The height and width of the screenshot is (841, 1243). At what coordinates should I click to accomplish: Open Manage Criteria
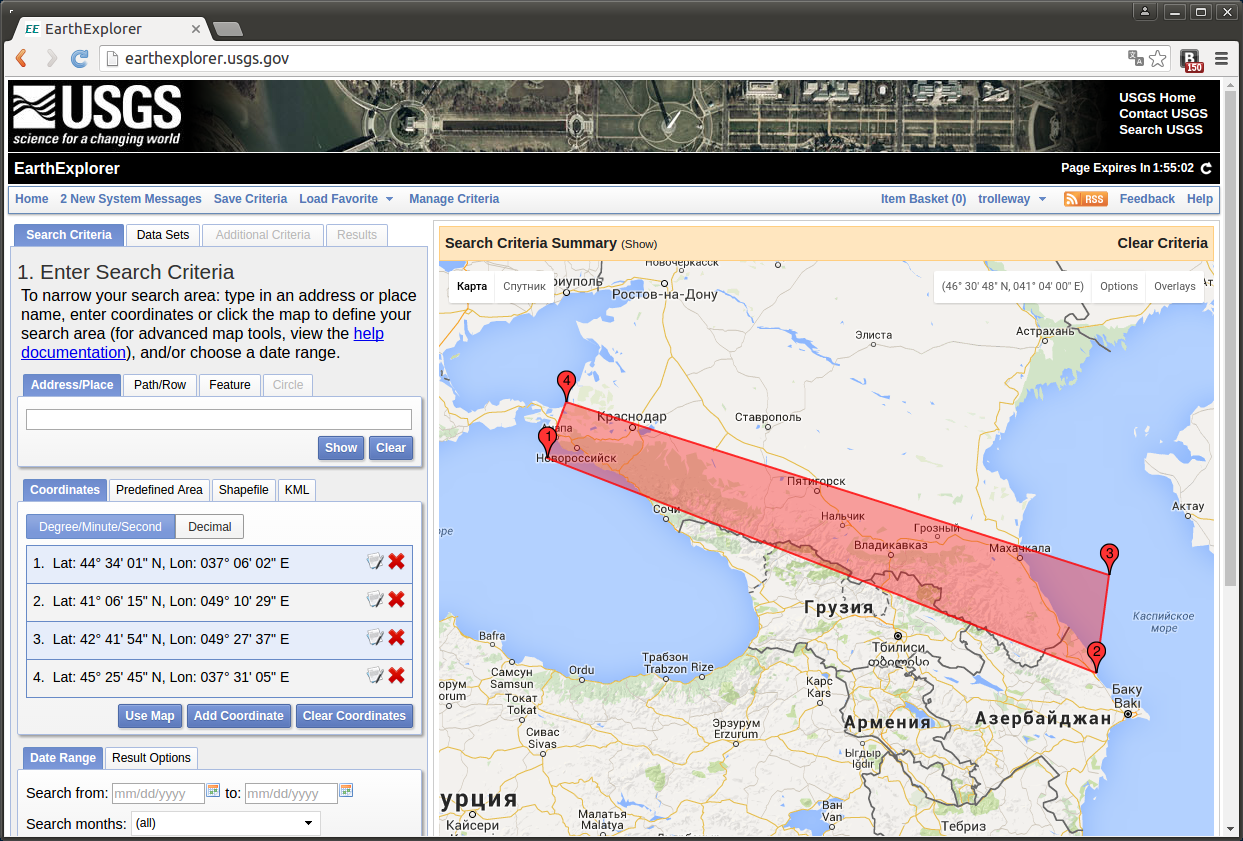(454, 199)
